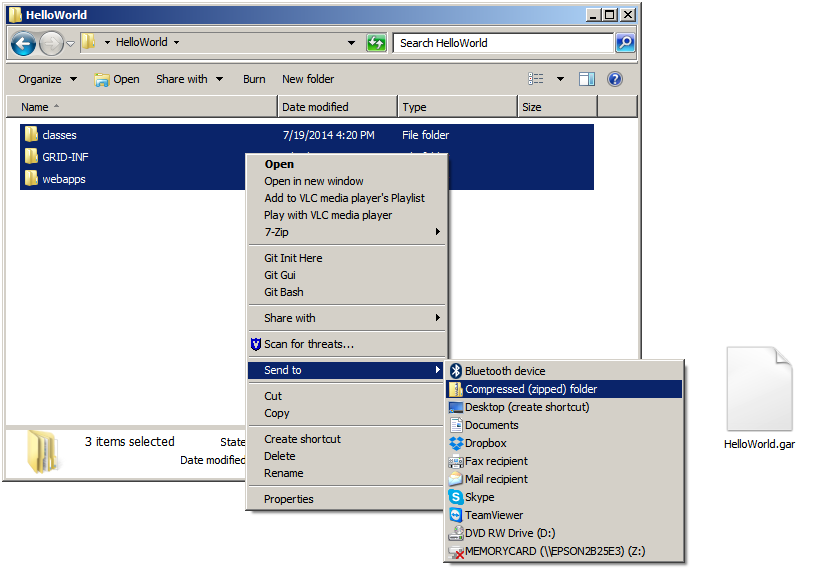This screenshot has height=584, width=835.
Task: Click the change view icon
Action: click(537, 79)
